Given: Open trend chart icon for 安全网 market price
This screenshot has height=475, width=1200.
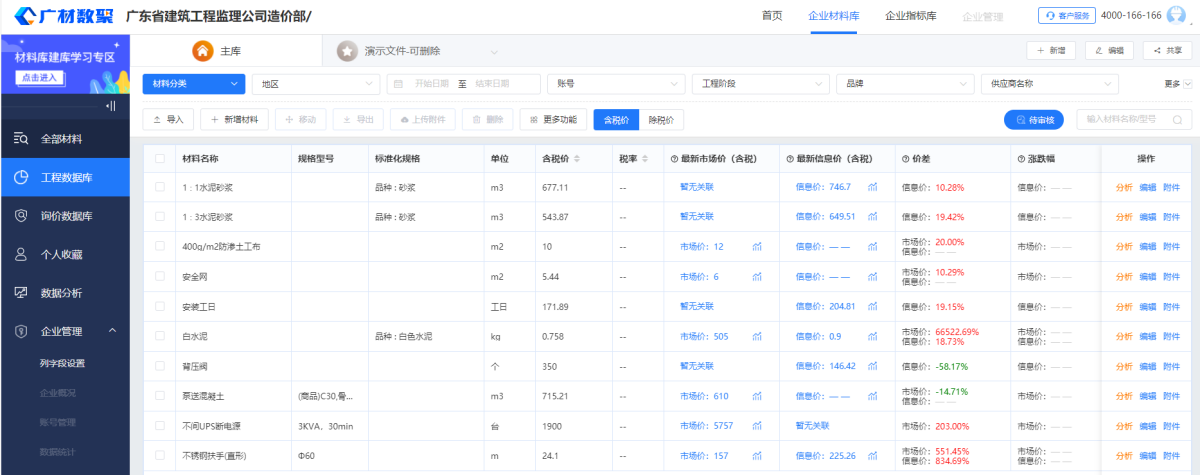Looking at the screenshot, I should point(757,276).
